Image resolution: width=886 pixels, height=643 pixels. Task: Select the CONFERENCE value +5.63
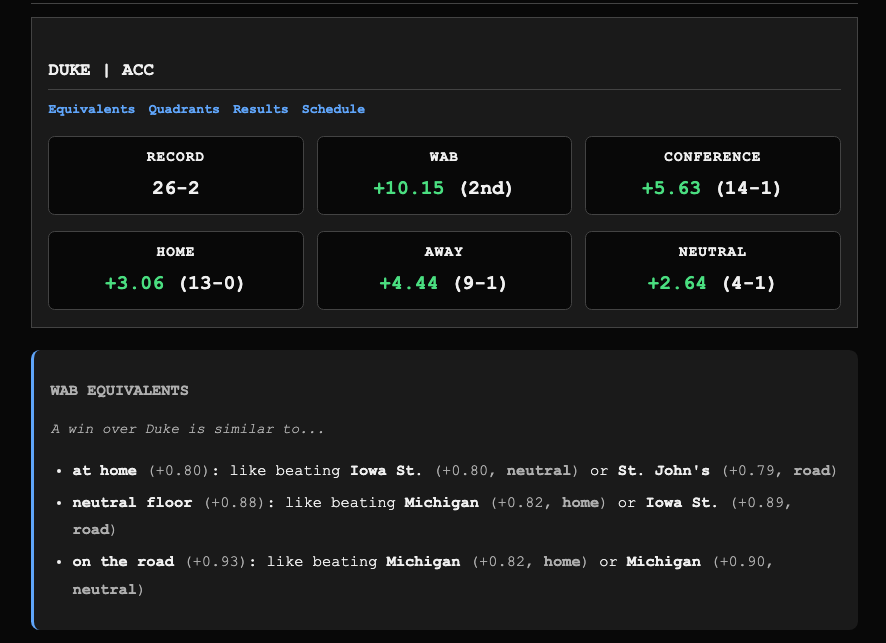pyautogui.click(x=671, y=188)
